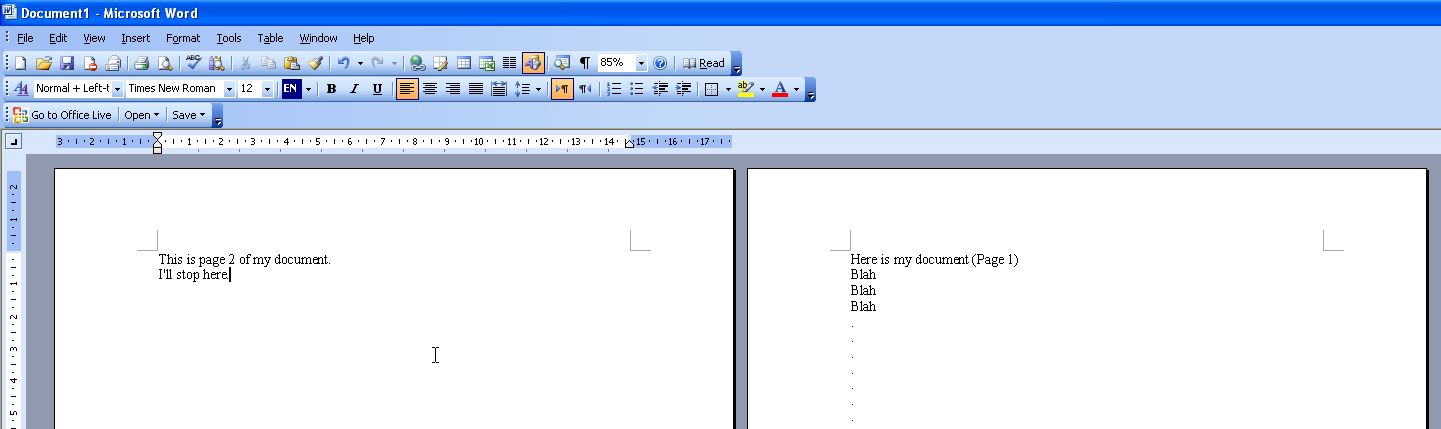The image size is (1441, 429).
Task: Expand the EN language dropdown arrow
Action: (x=308, y=89)
